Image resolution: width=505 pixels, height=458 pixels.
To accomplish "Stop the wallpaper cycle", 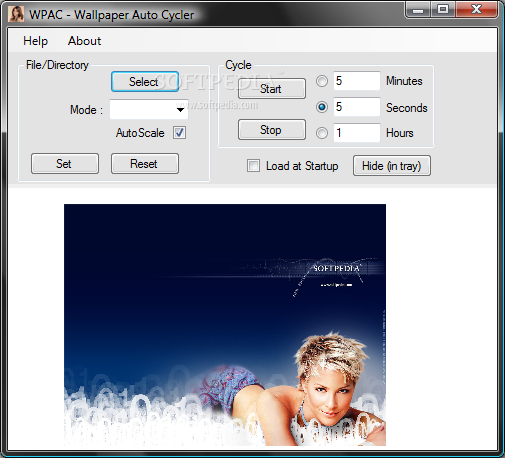I will [x=272, y=130].
